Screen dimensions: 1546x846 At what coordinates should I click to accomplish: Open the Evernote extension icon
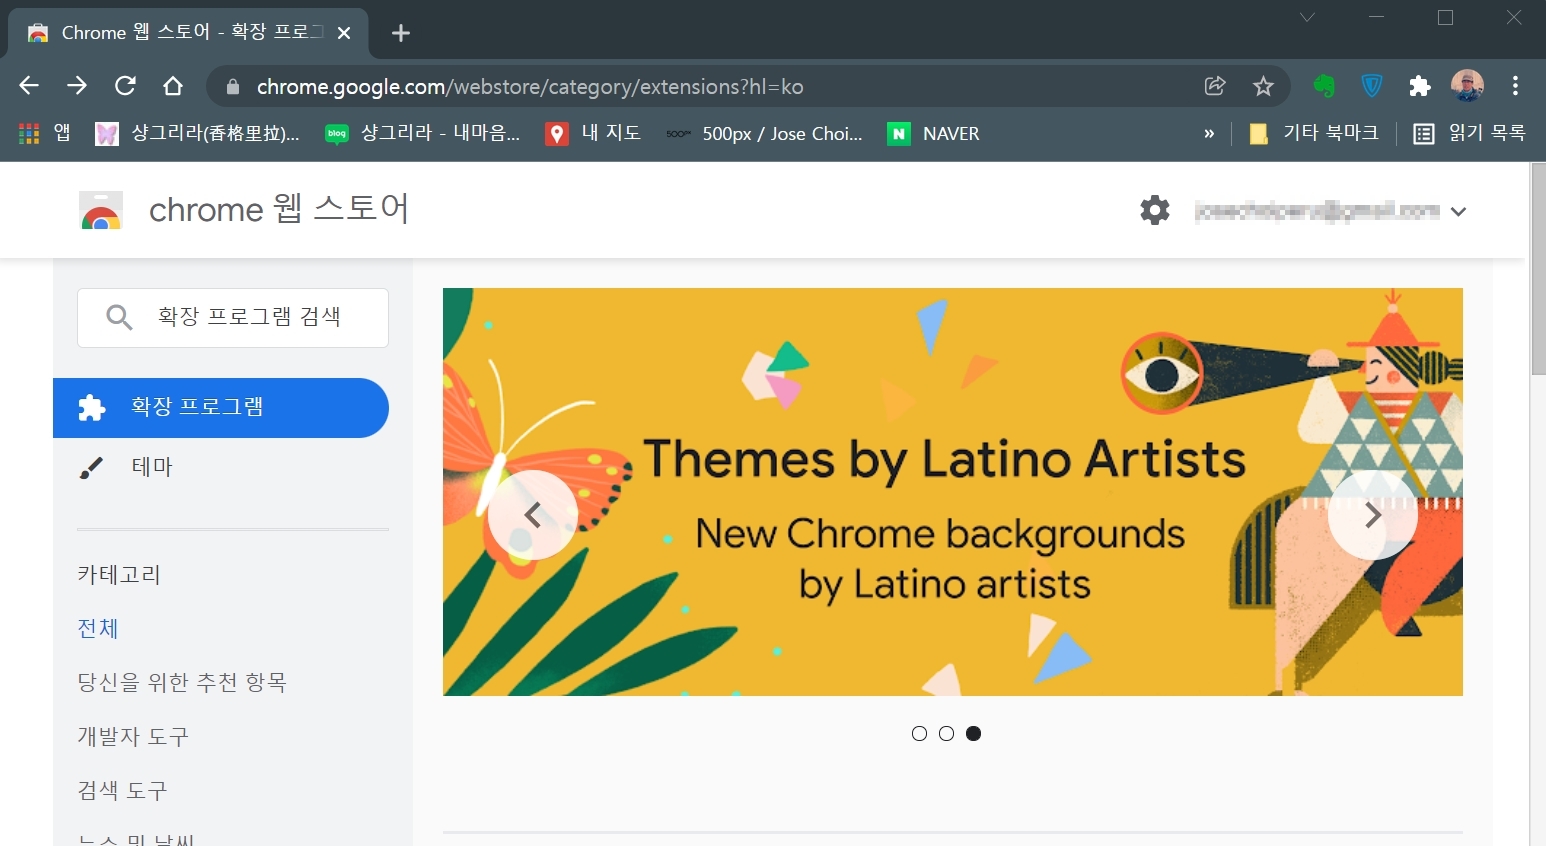point(1324,86)
